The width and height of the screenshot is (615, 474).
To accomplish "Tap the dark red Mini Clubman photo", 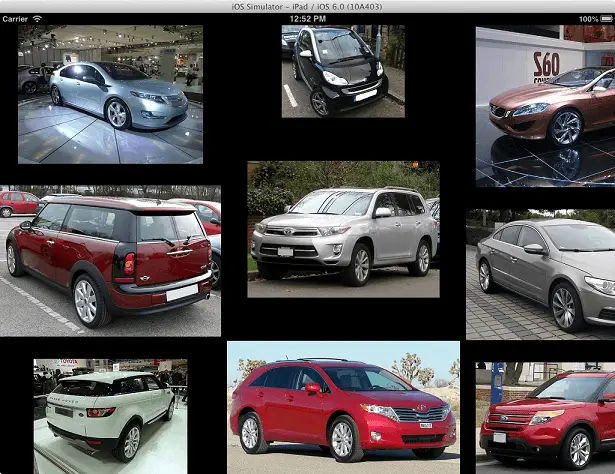I will click(110, 260).
